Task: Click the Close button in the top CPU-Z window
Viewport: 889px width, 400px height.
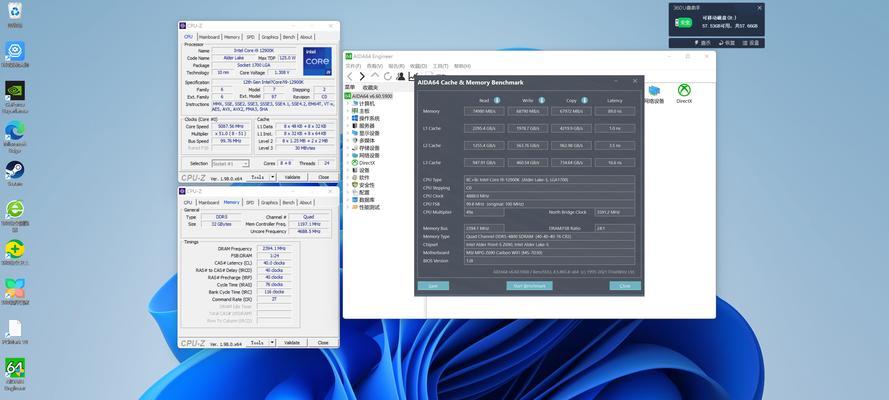Action: [x=323, y=177]
